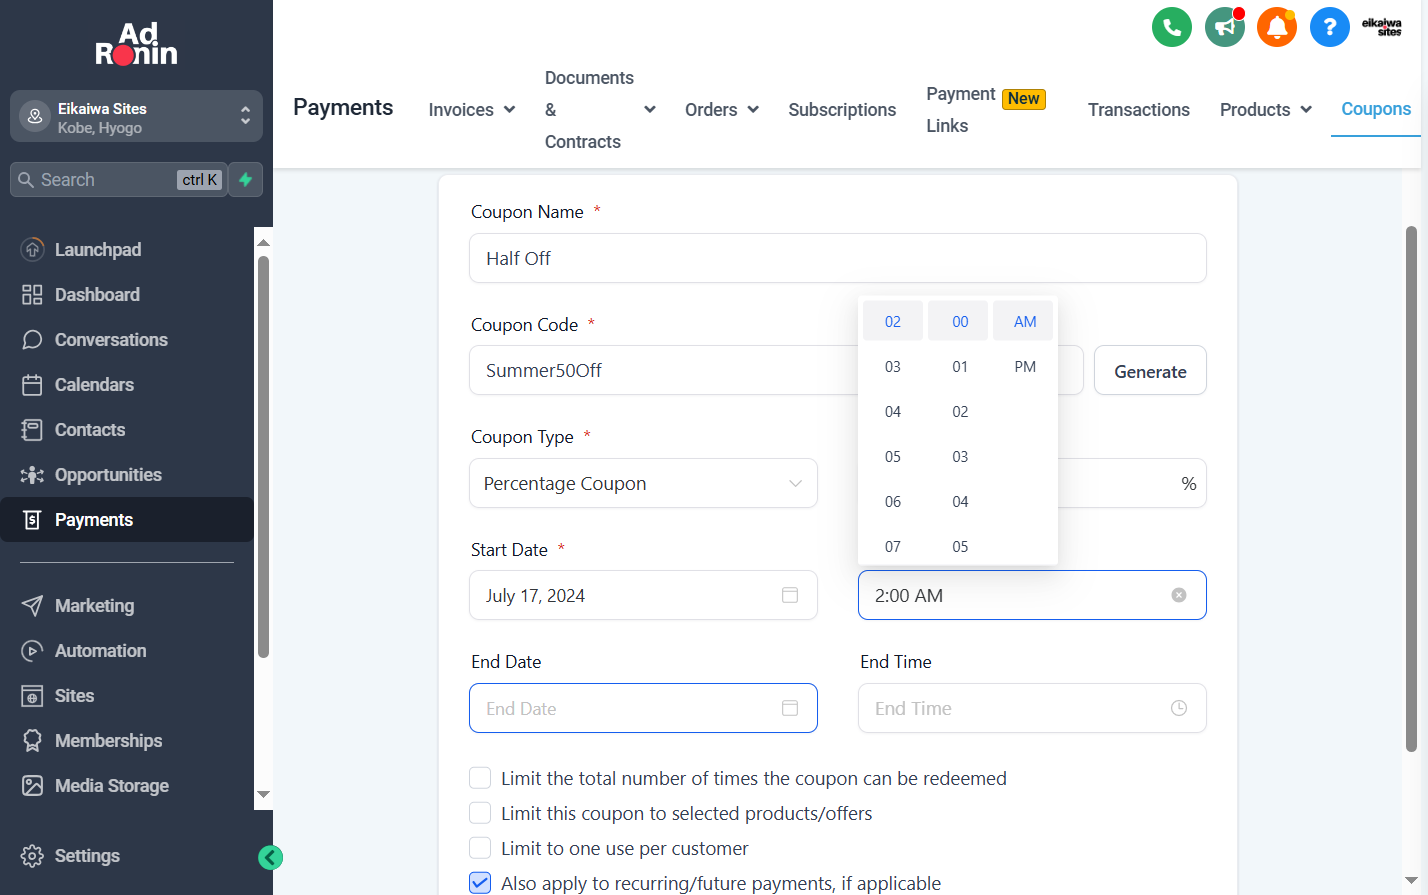Open the orange notifications bell
Viewport: 1428px width, 895px height.
point(1277,27)
